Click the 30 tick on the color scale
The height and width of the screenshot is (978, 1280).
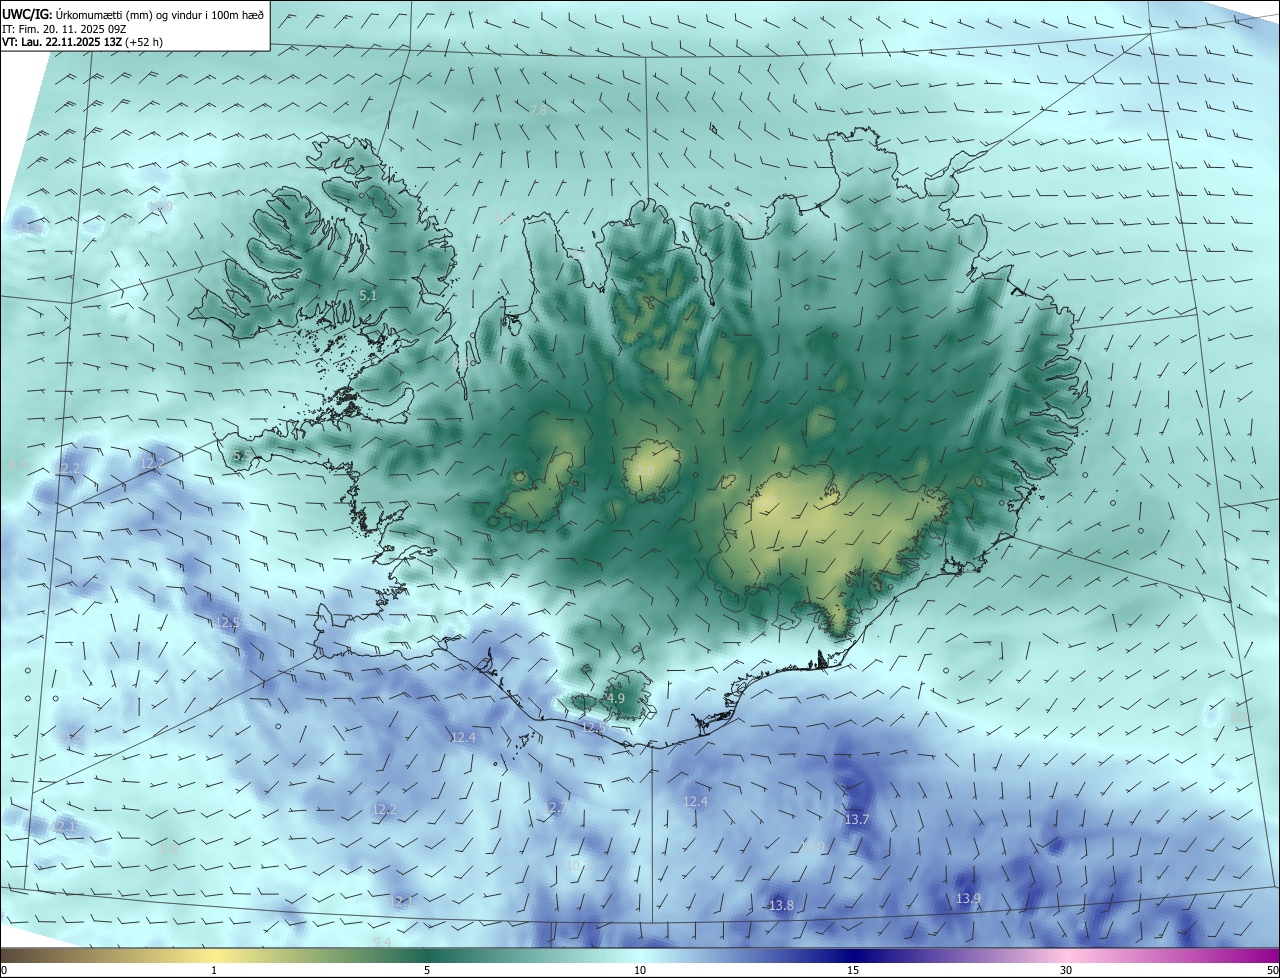coord(1066,970)
